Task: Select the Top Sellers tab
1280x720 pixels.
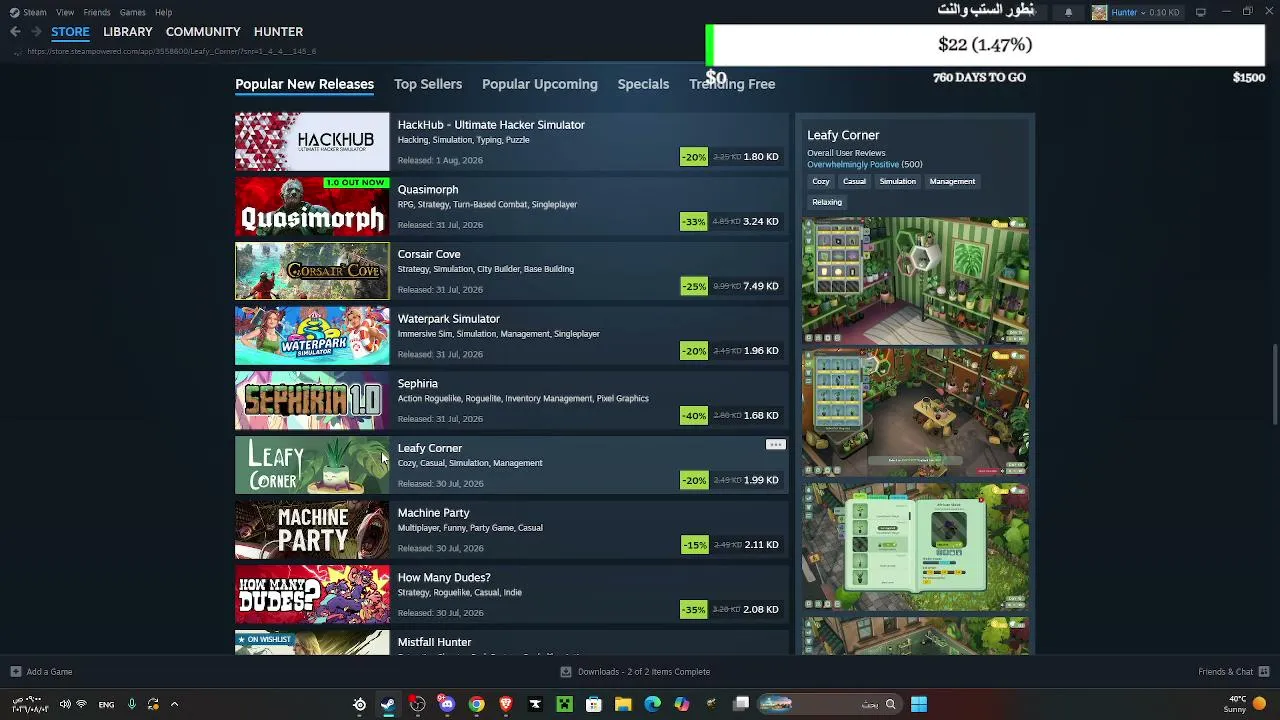Action: (428, 84)
